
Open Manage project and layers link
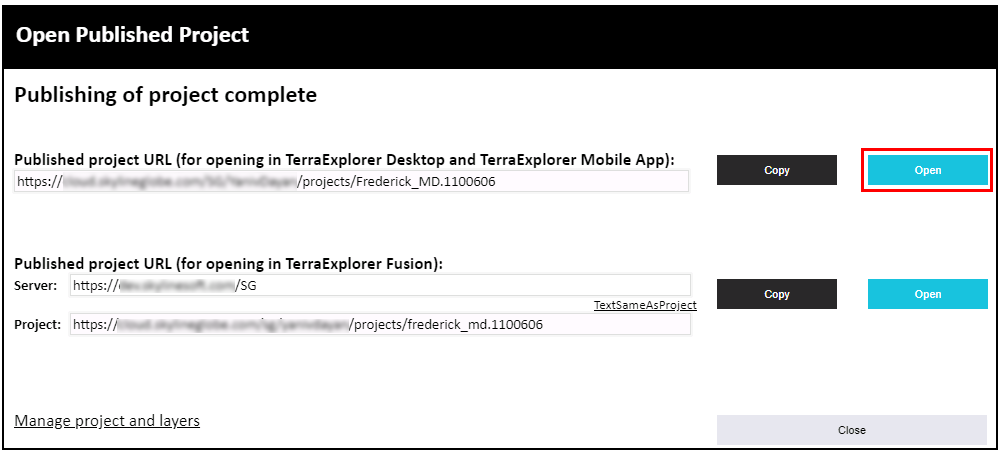click(107, 421)
